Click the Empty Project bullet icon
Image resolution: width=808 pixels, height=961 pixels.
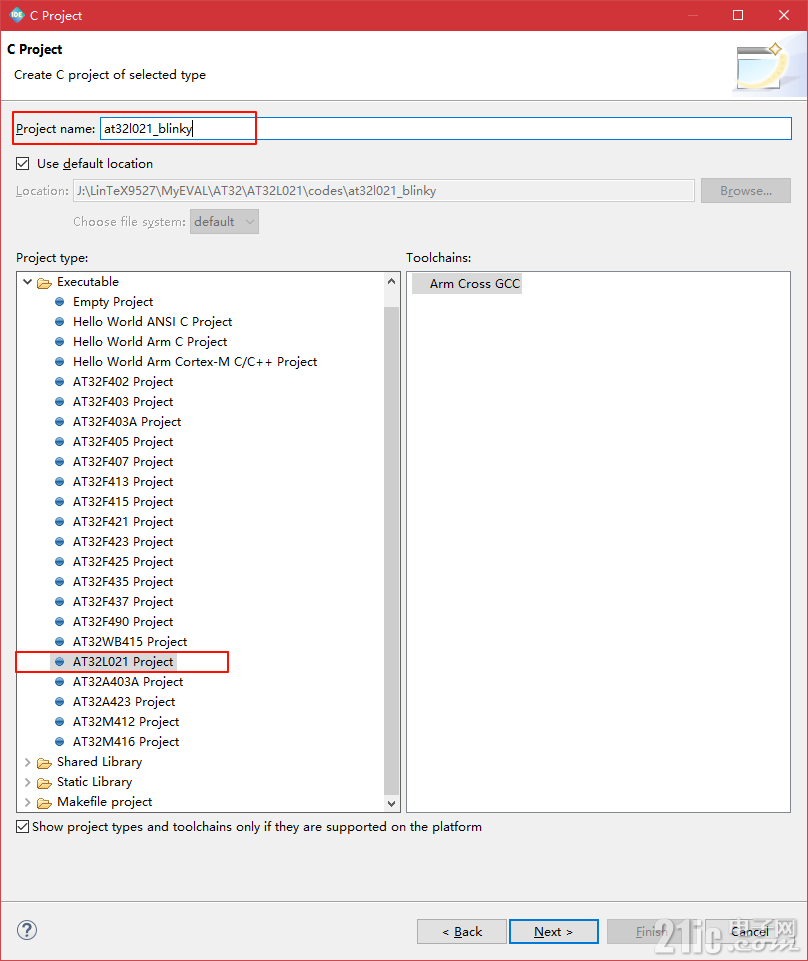click(x=59, y=302)
